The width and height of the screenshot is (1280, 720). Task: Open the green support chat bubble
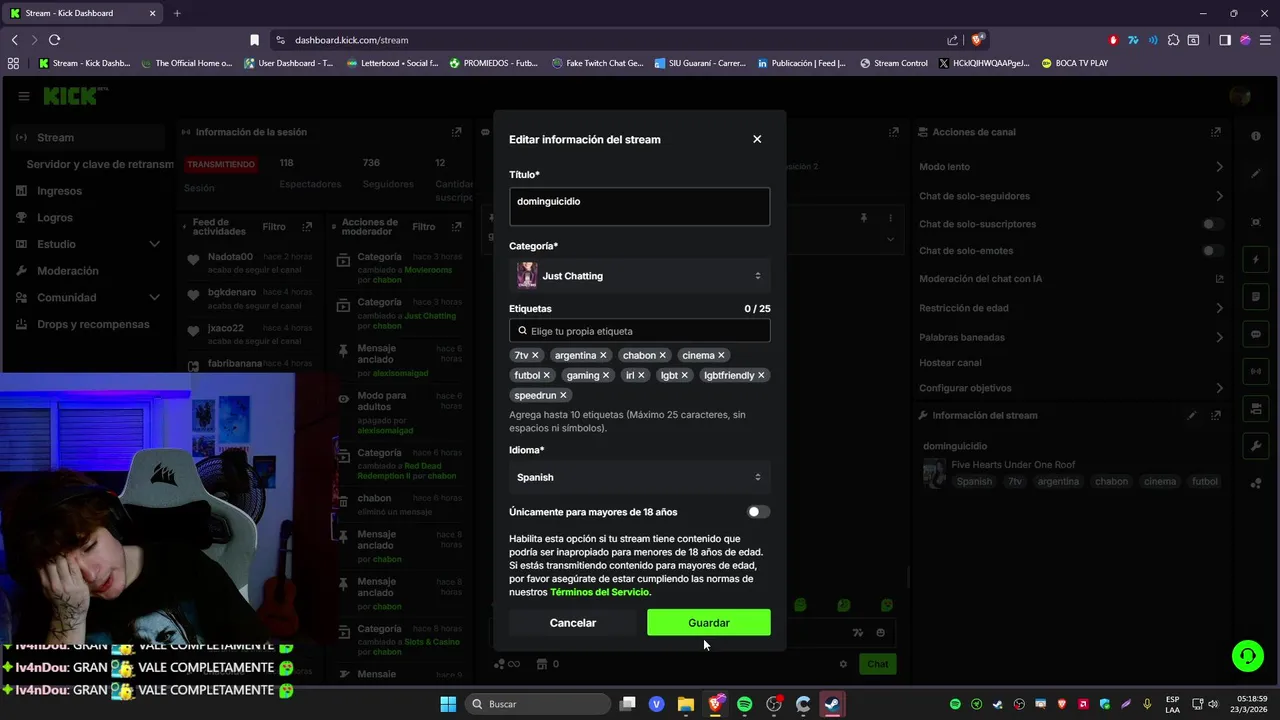(1248, 656)
